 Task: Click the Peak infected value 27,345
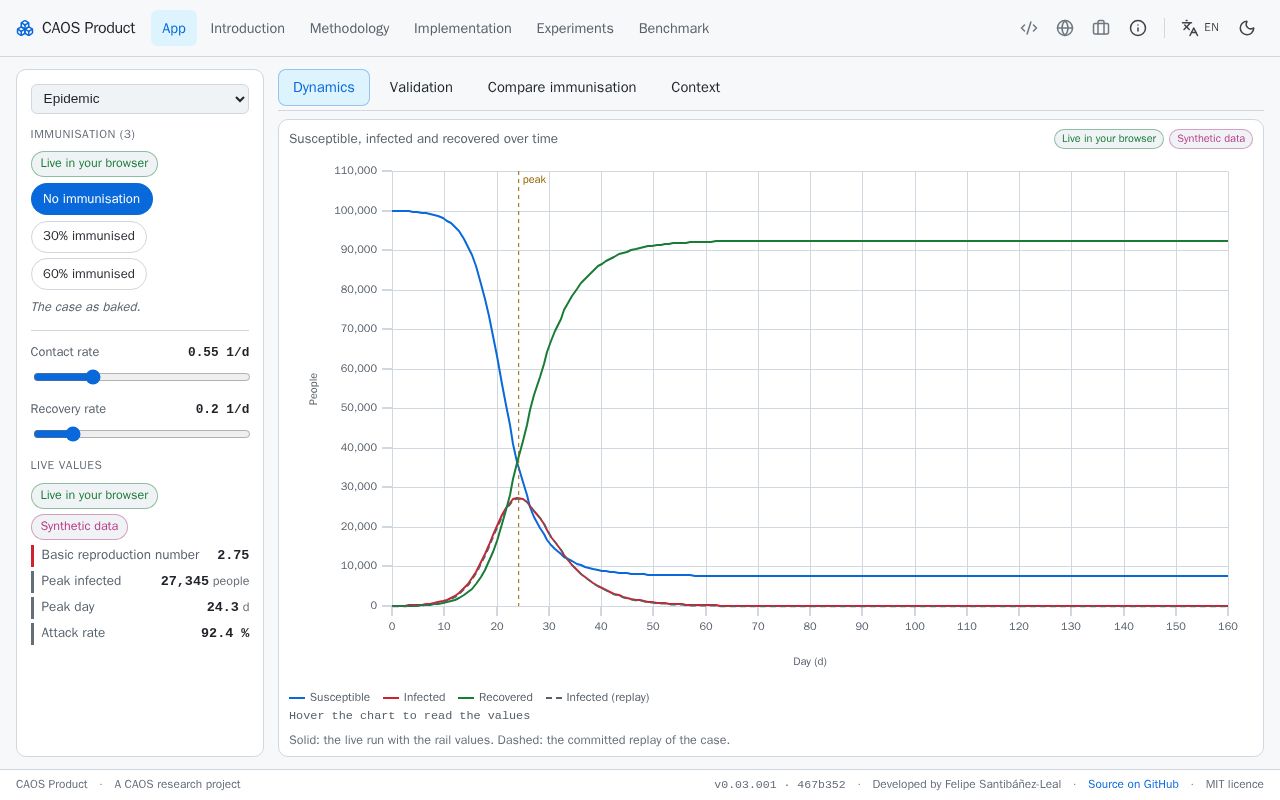185,581
